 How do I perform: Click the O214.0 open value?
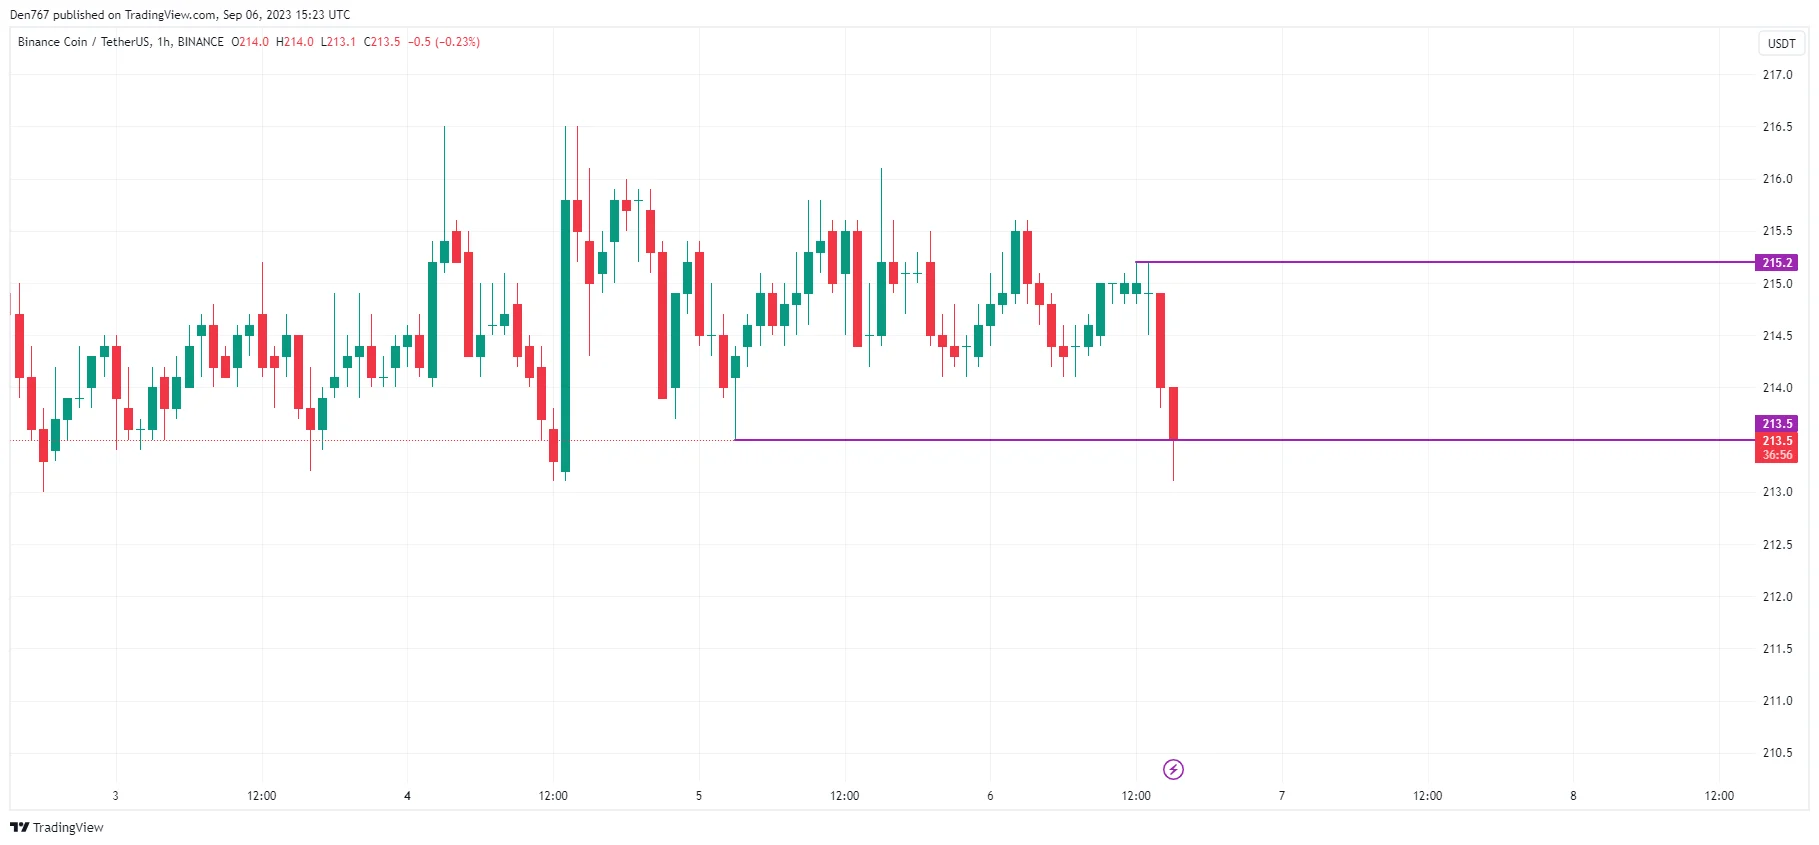tap(250, 42)
